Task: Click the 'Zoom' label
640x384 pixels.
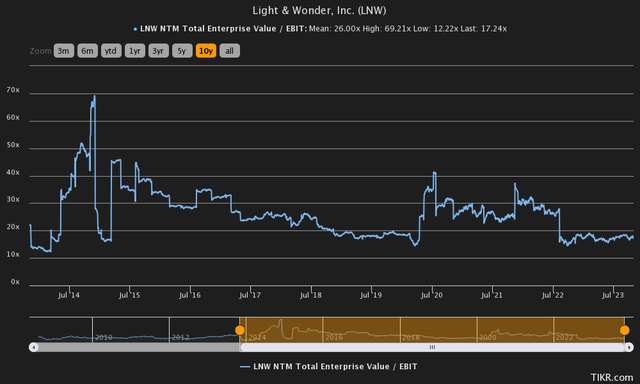Action: (40, 51)
